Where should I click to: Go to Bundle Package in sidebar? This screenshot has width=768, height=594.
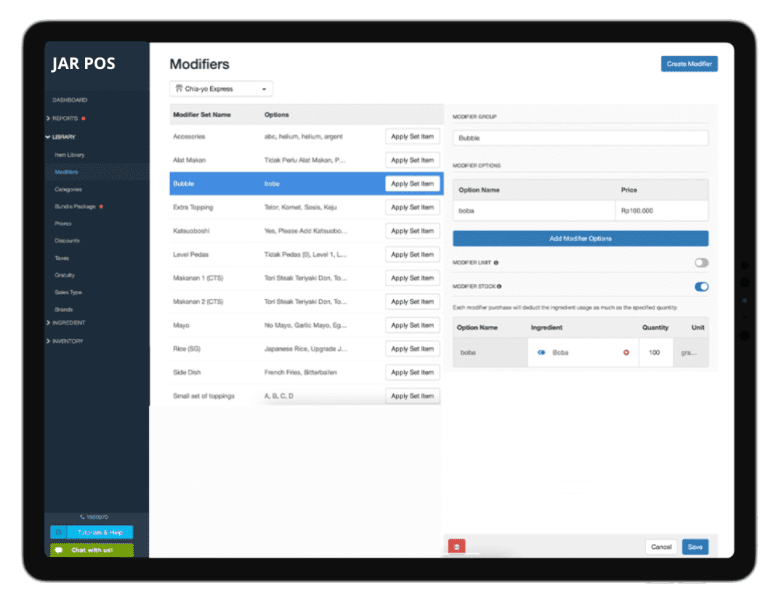pyautogui.click(x=75, y=206)
